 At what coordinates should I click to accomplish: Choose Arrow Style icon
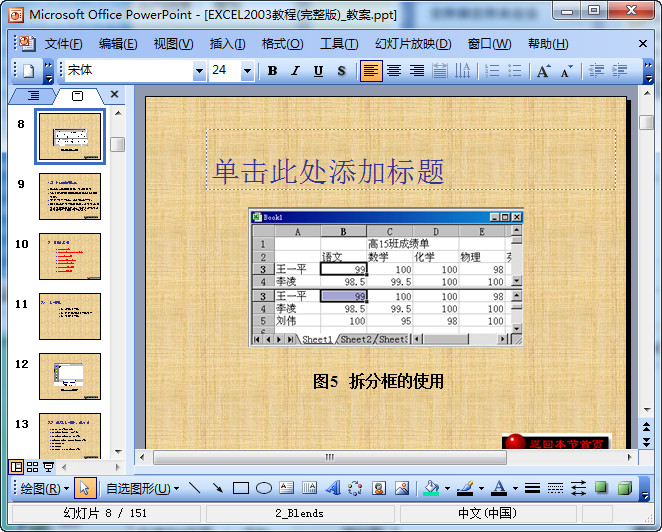pyautogui.click(x=578, y=489)
